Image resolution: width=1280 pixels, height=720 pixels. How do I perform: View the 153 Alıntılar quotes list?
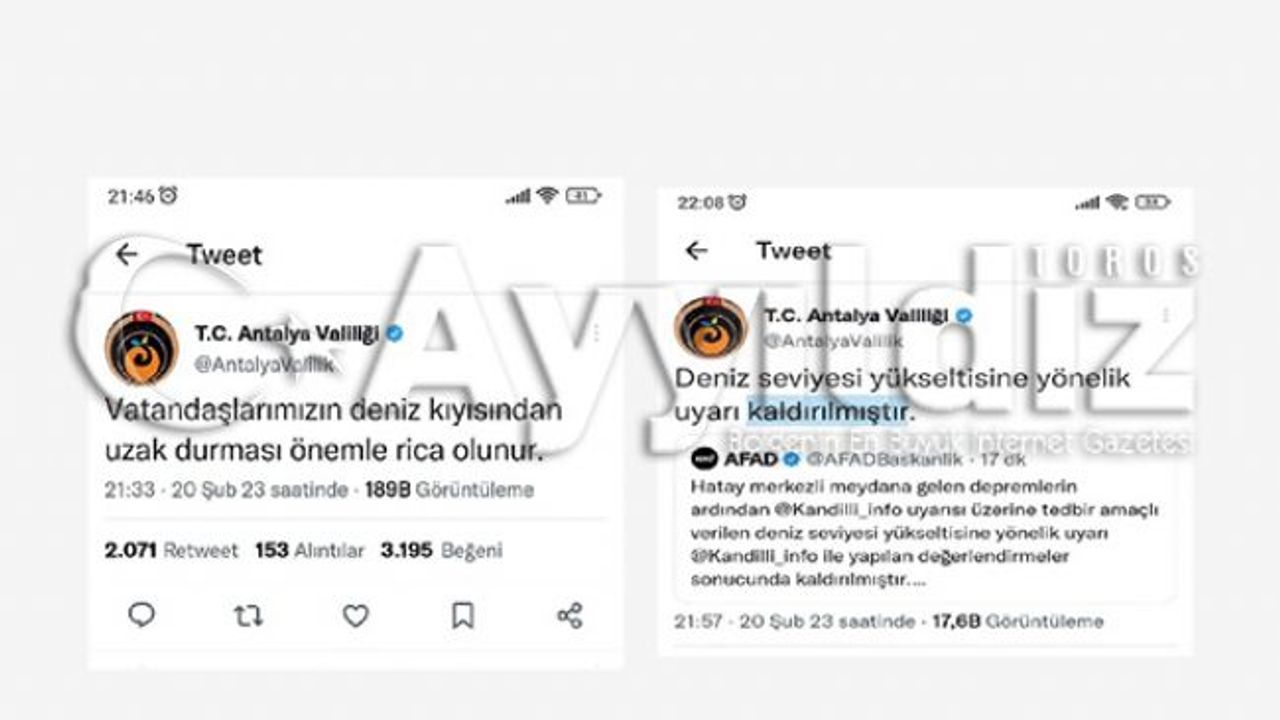tap(310, 550)
